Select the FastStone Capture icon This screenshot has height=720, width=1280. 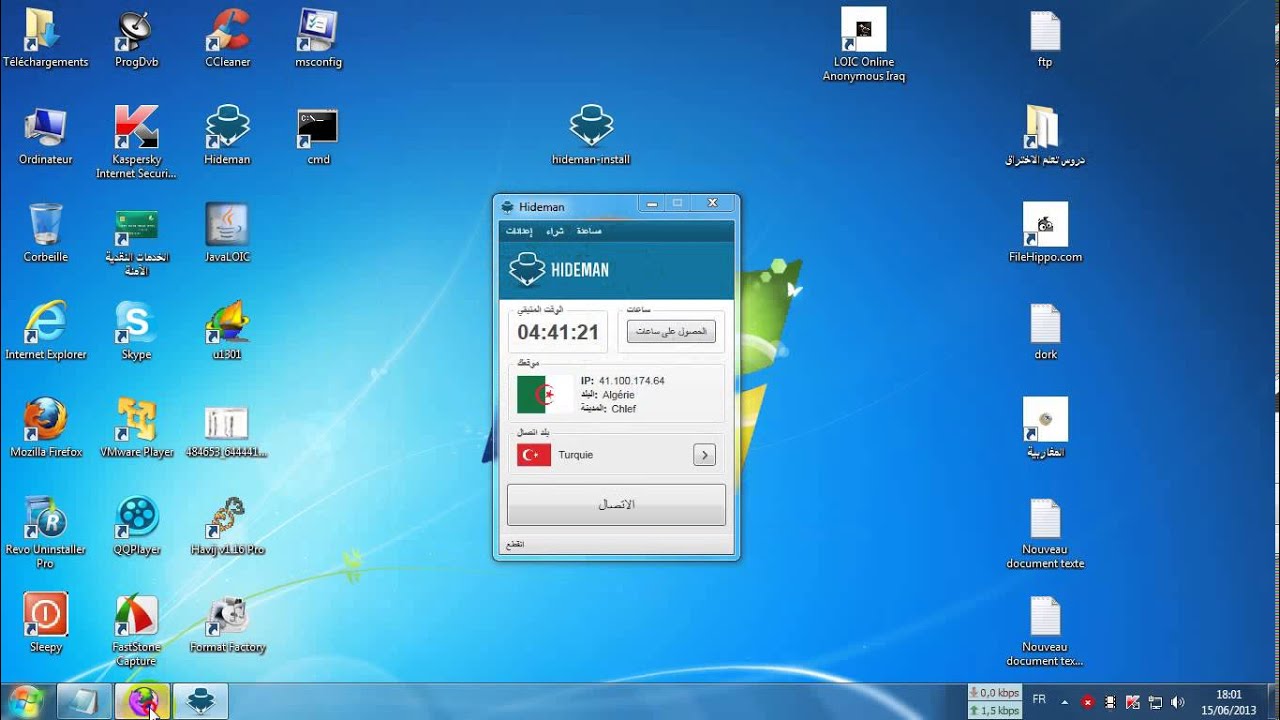click(x=136, y=630)
